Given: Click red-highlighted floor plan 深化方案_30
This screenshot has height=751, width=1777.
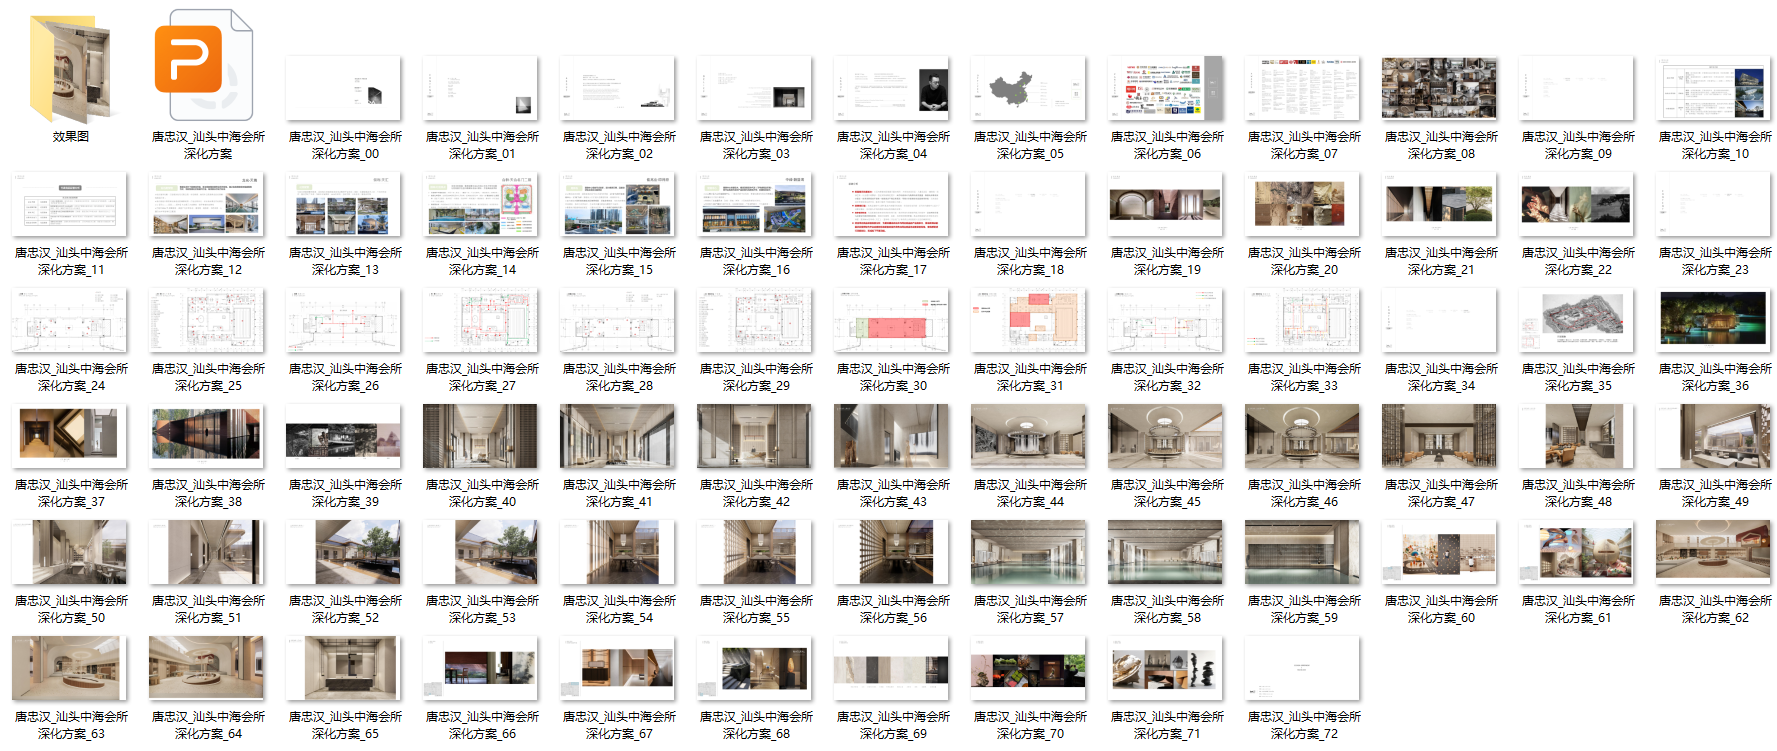Looking at the screenshot, I should pos(892,321).
